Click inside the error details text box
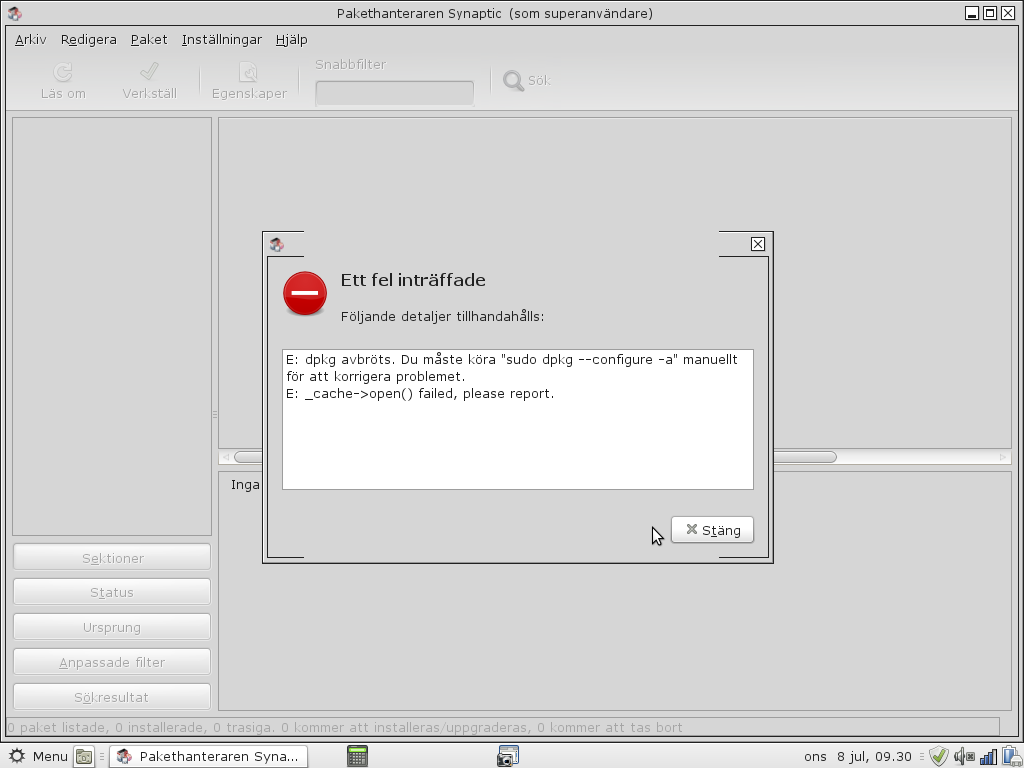Screen dimensions: 1024x768 (517, 419)
